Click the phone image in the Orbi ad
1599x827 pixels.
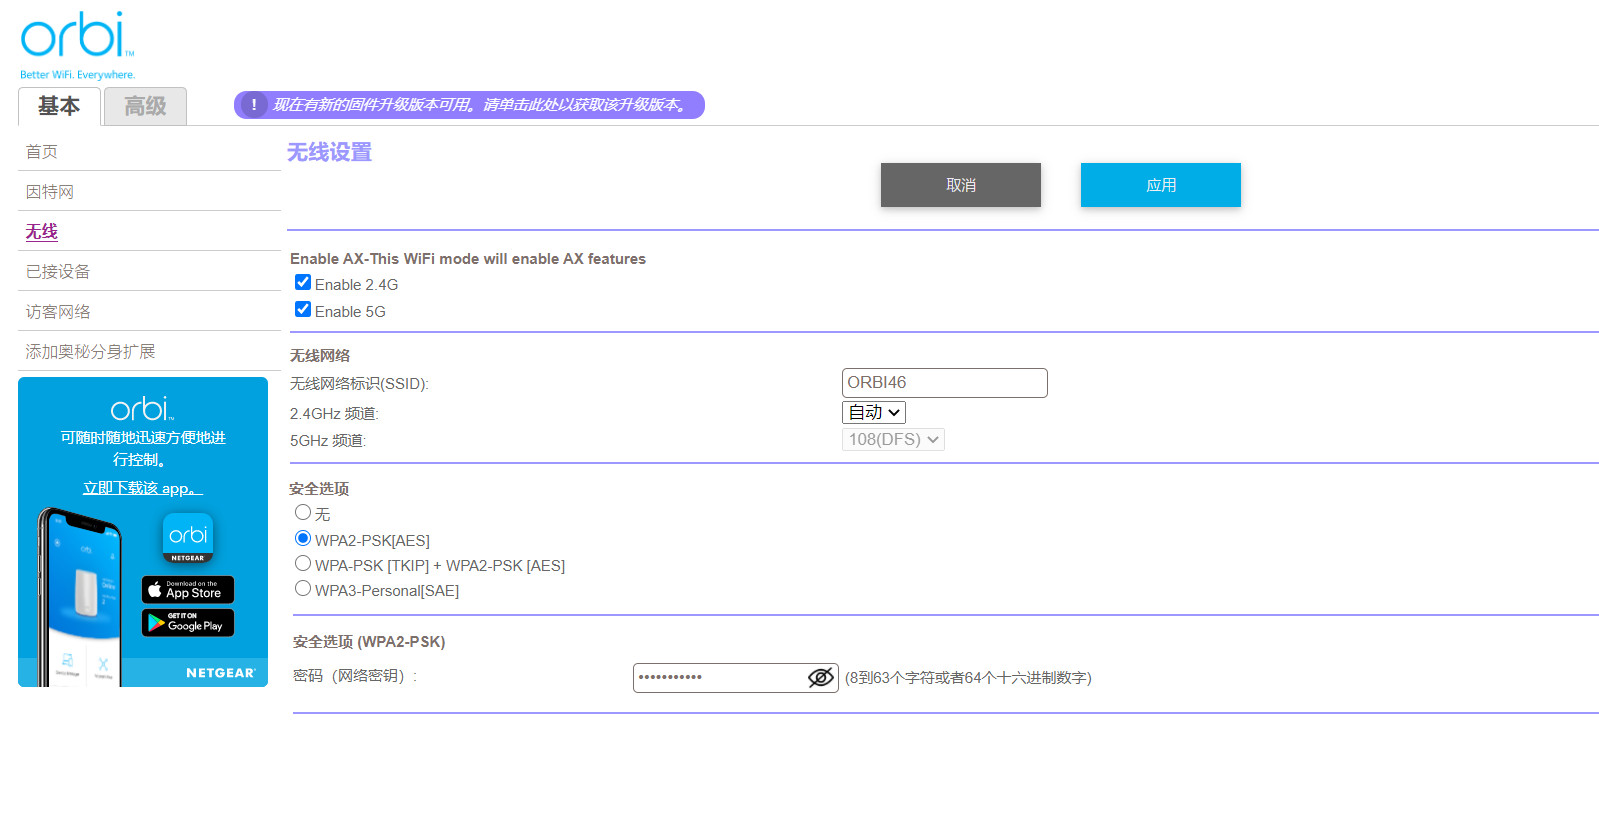coord(82,596)
